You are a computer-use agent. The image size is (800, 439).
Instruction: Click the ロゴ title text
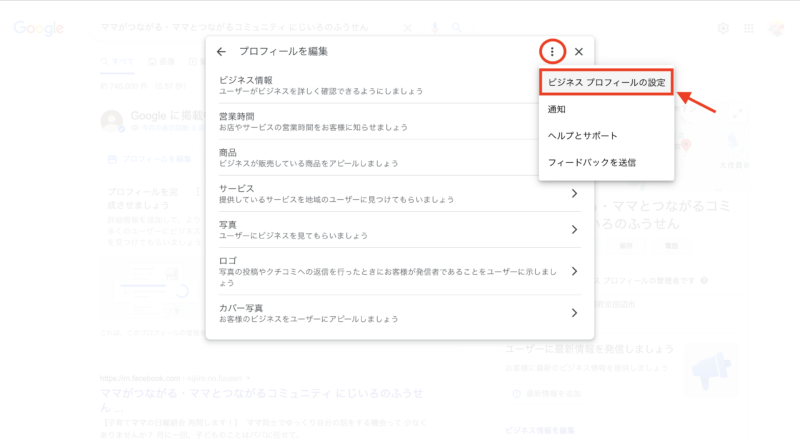pos(228,261)
